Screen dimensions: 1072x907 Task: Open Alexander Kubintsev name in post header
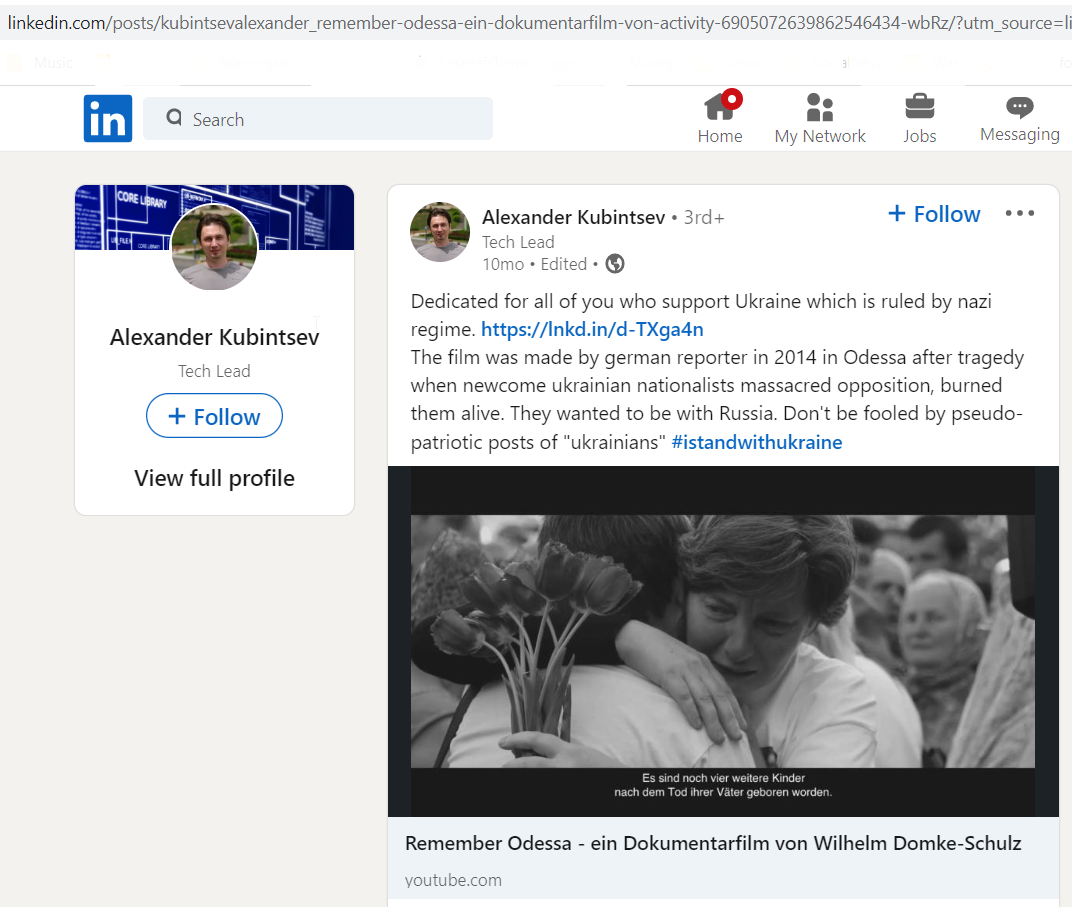(x=573, y=217)
